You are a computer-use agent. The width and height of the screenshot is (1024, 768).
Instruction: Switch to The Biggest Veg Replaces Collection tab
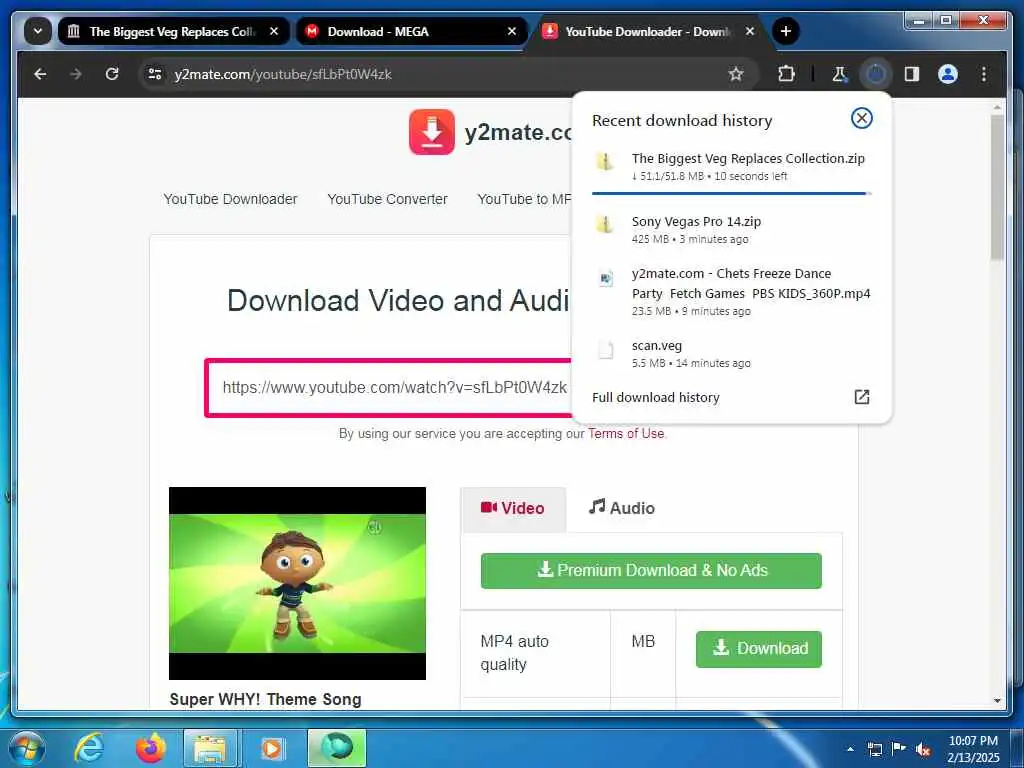click(174, 31)
